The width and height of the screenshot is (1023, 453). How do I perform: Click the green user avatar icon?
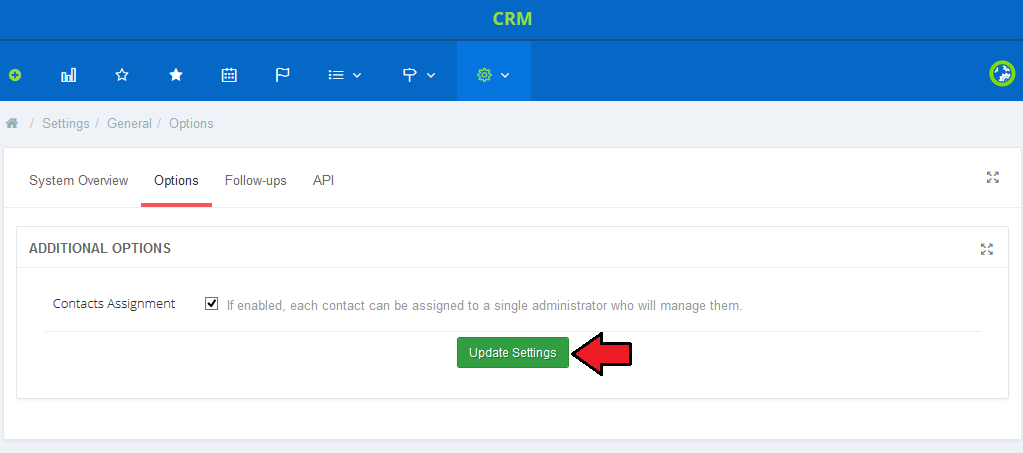(1002, 74)
